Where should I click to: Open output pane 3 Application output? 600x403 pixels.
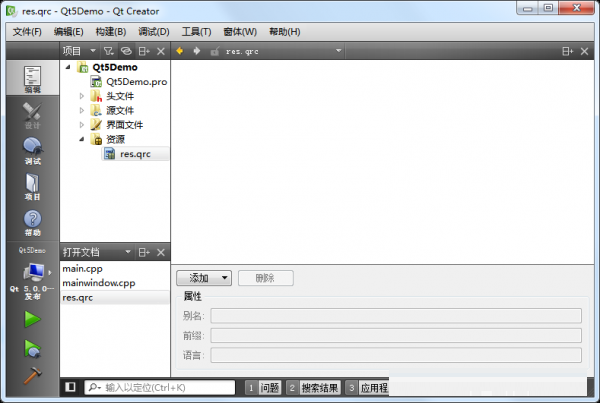tap(367, 388)
